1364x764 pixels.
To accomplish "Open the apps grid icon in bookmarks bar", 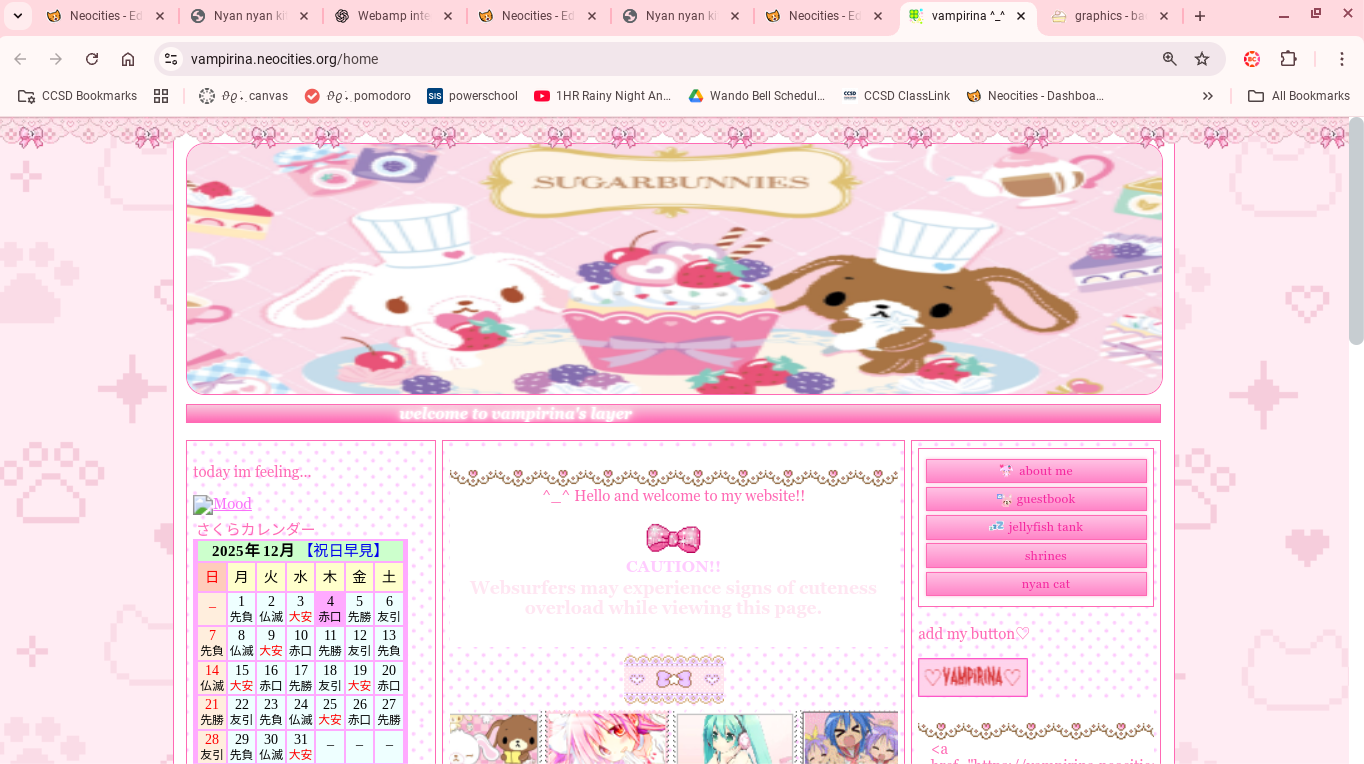I will [161, 96].
